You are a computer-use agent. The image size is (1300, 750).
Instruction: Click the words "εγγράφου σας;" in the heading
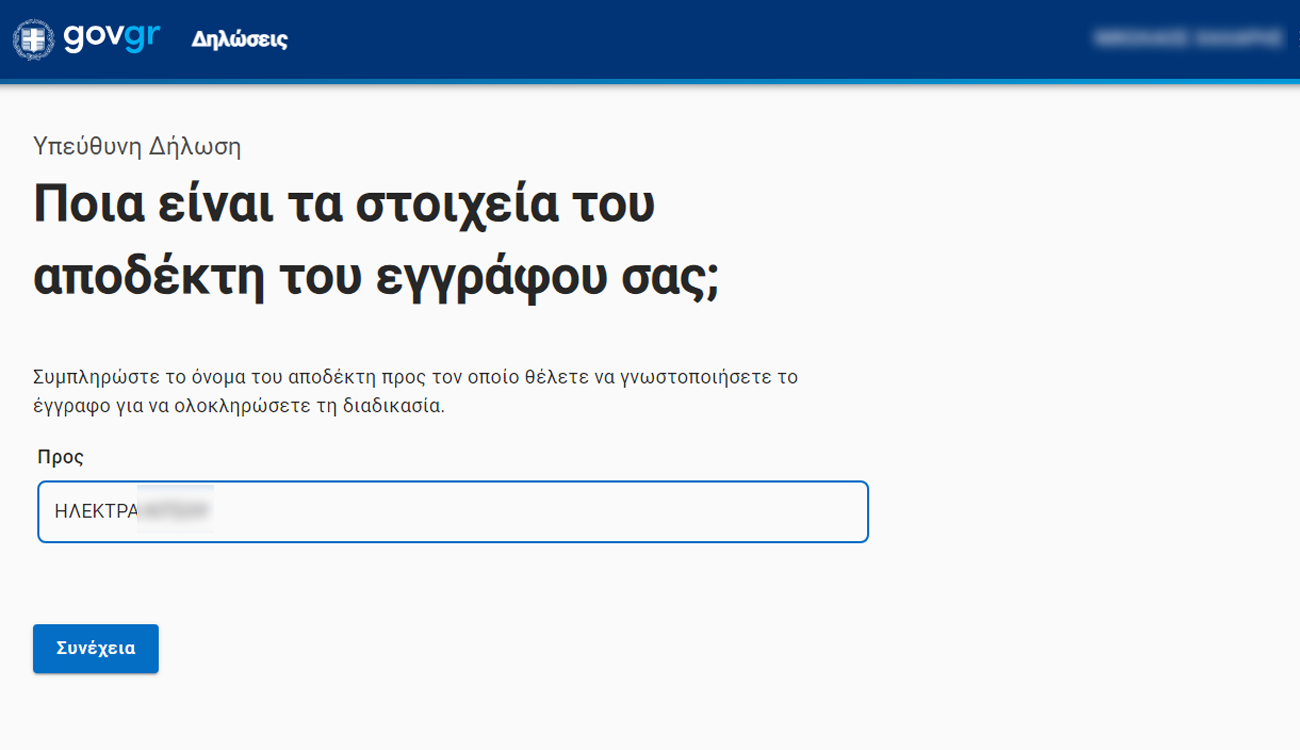(x=547, y=279)
